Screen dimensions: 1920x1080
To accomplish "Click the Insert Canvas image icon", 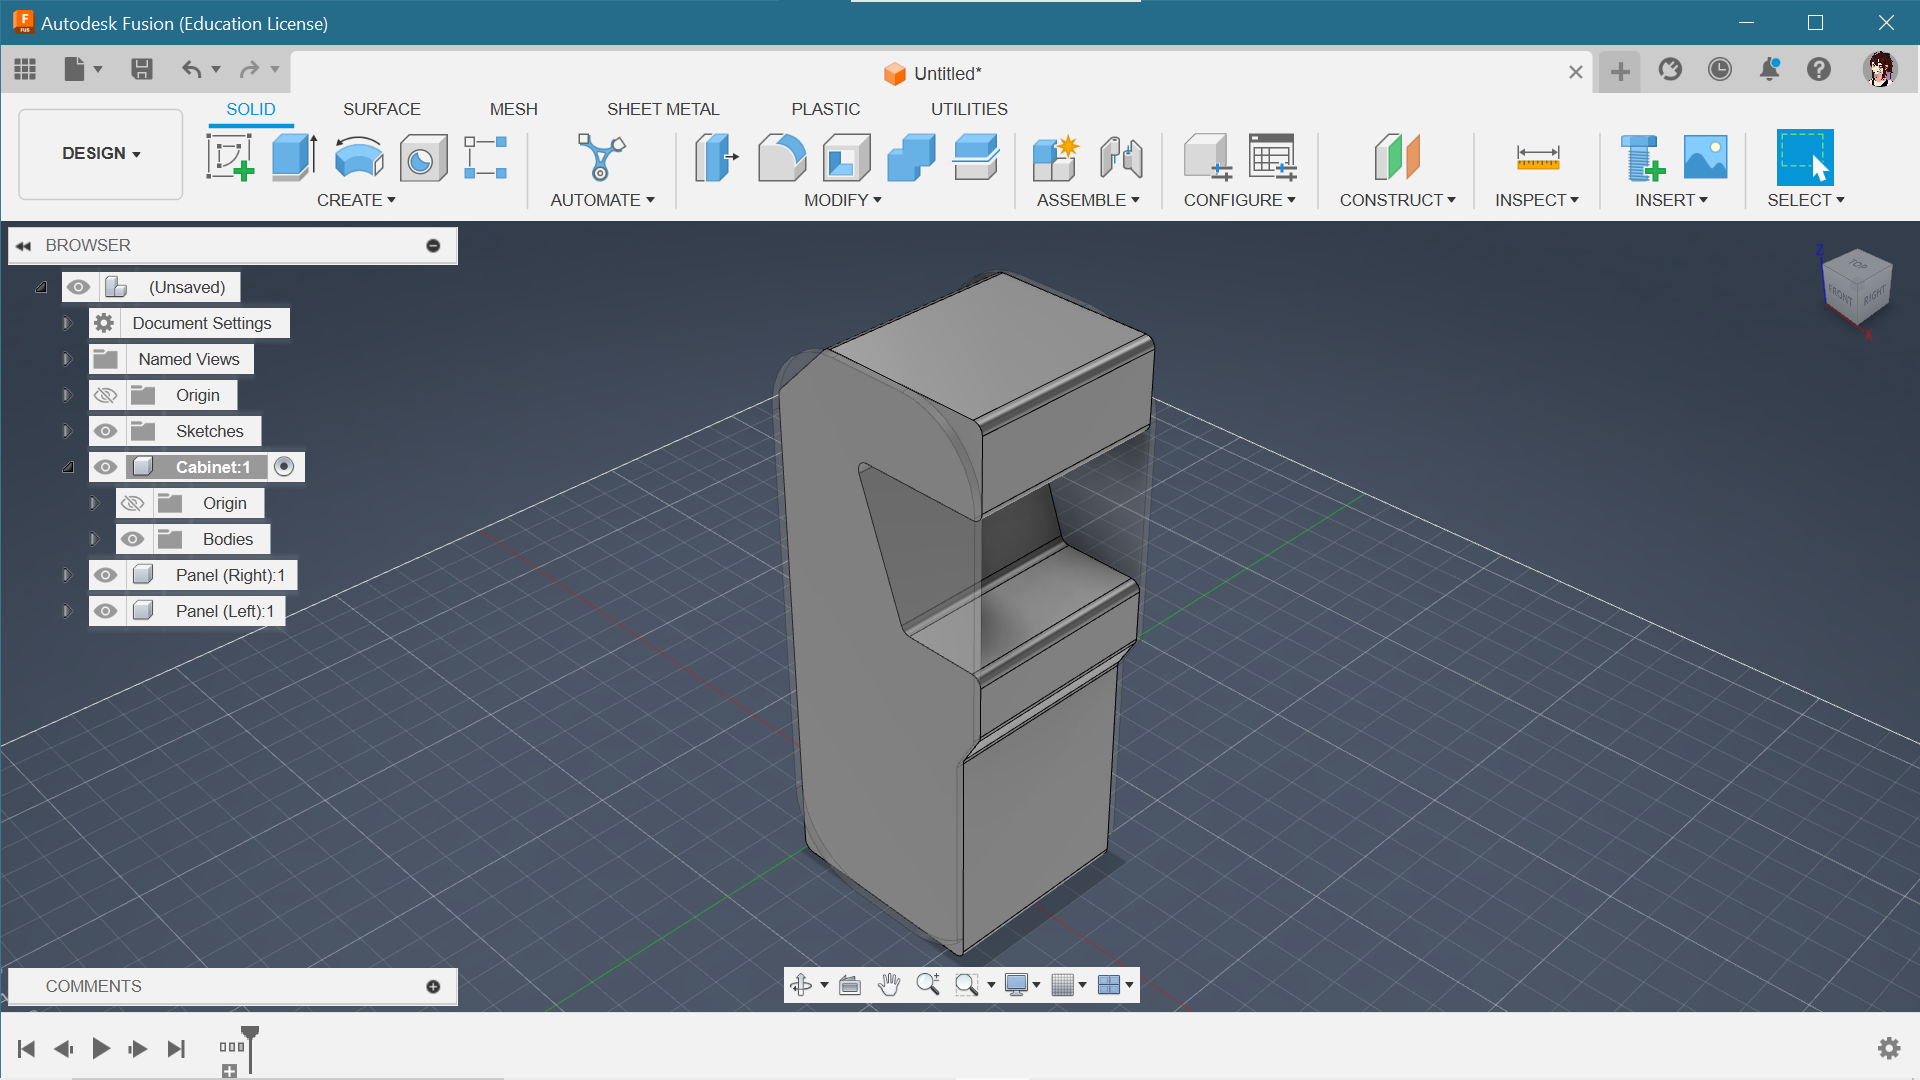I will 1705,157.
